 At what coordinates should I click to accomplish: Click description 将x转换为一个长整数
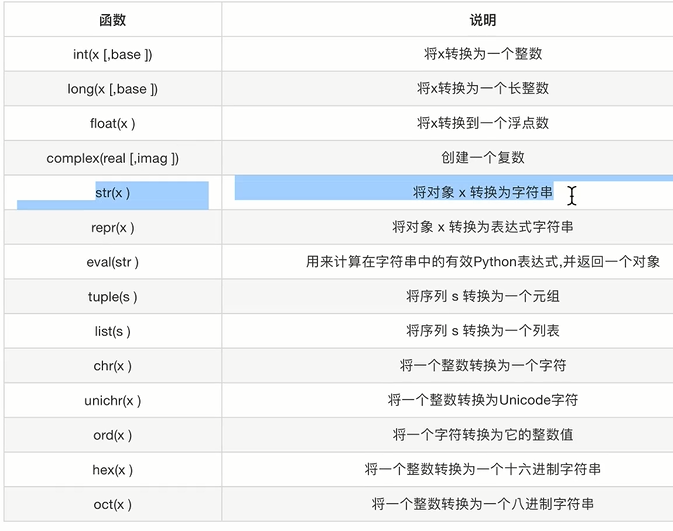pos(483,88)
